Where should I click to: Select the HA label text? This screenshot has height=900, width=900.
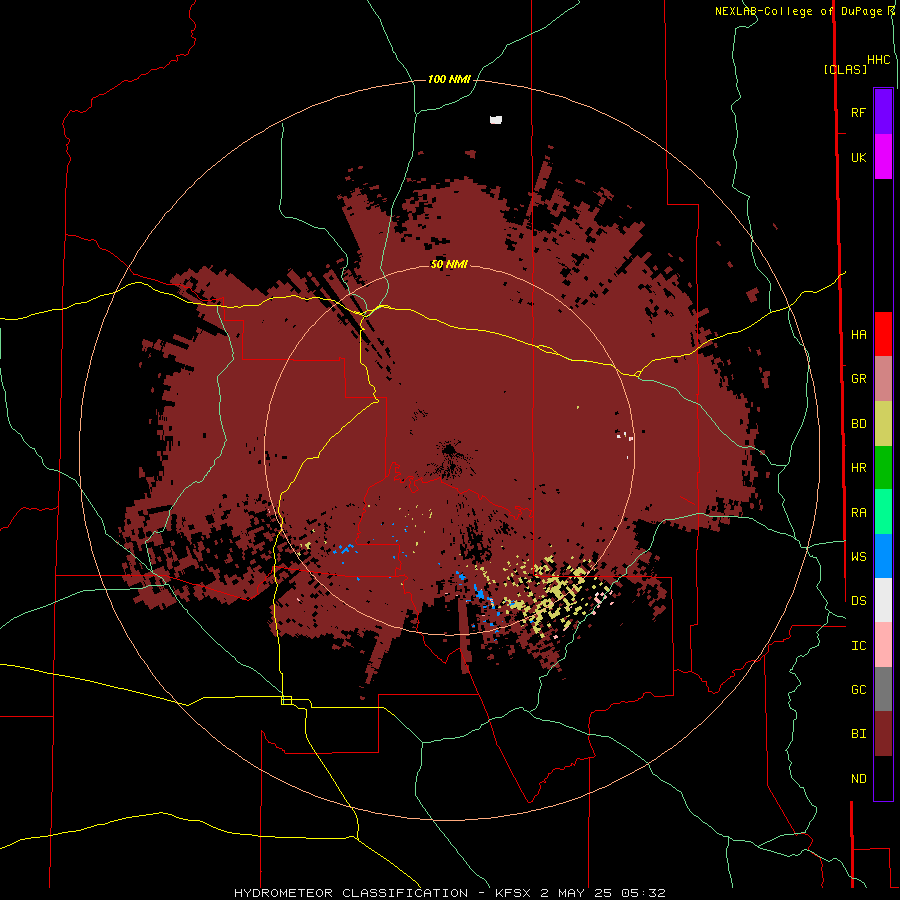[x=858, y=334]
